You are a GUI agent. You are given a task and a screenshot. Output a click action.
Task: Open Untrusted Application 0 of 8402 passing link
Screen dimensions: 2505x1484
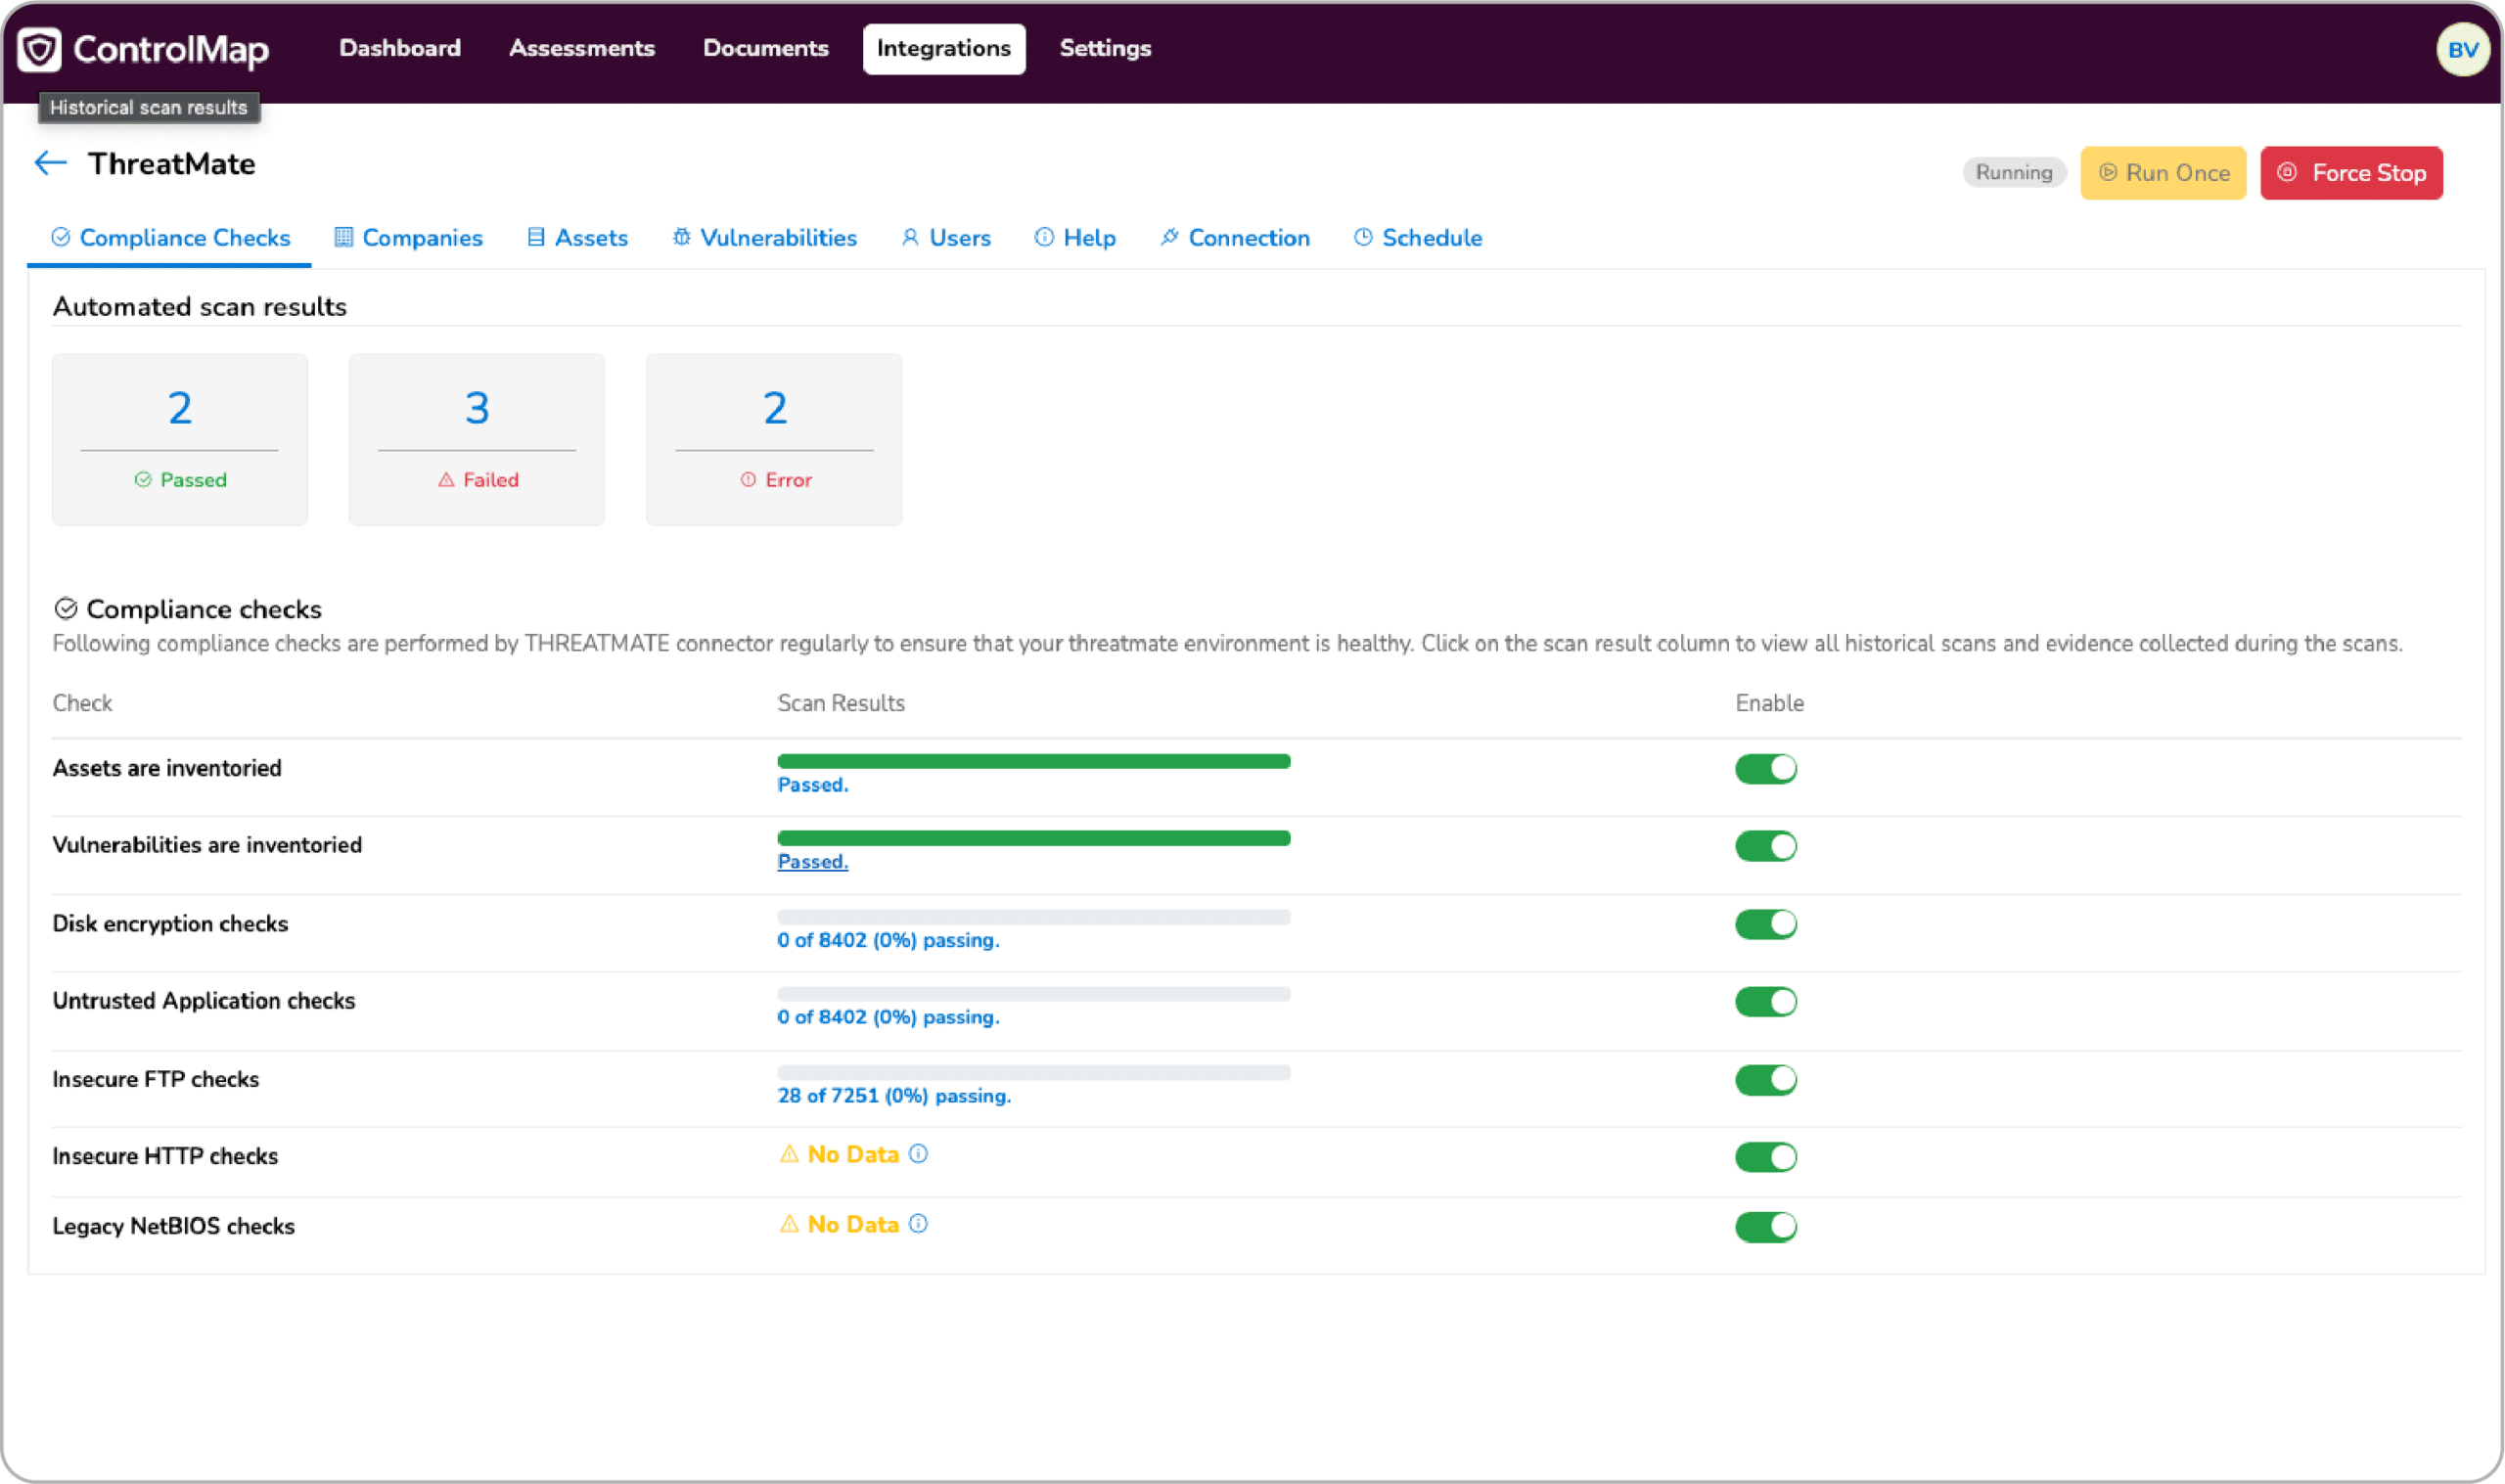[x=888, y=1017]
